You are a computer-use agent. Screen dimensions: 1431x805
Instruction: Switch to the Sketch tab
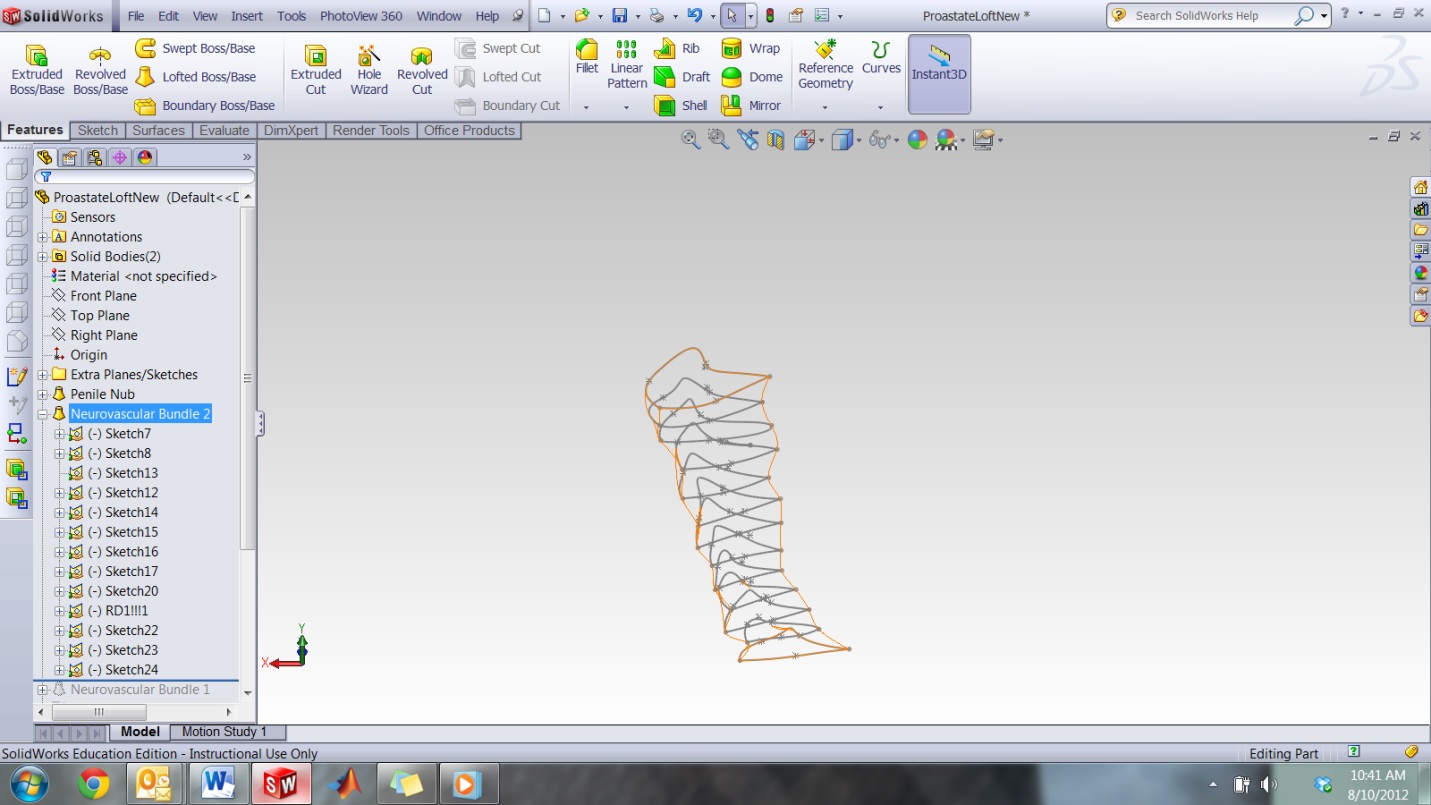click(x=98, y=131)
